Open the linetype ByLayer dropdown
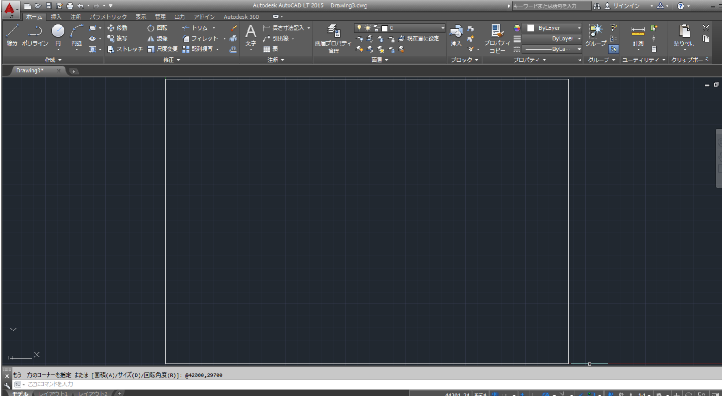The image size is (722, 397). [x=579, y=49]
